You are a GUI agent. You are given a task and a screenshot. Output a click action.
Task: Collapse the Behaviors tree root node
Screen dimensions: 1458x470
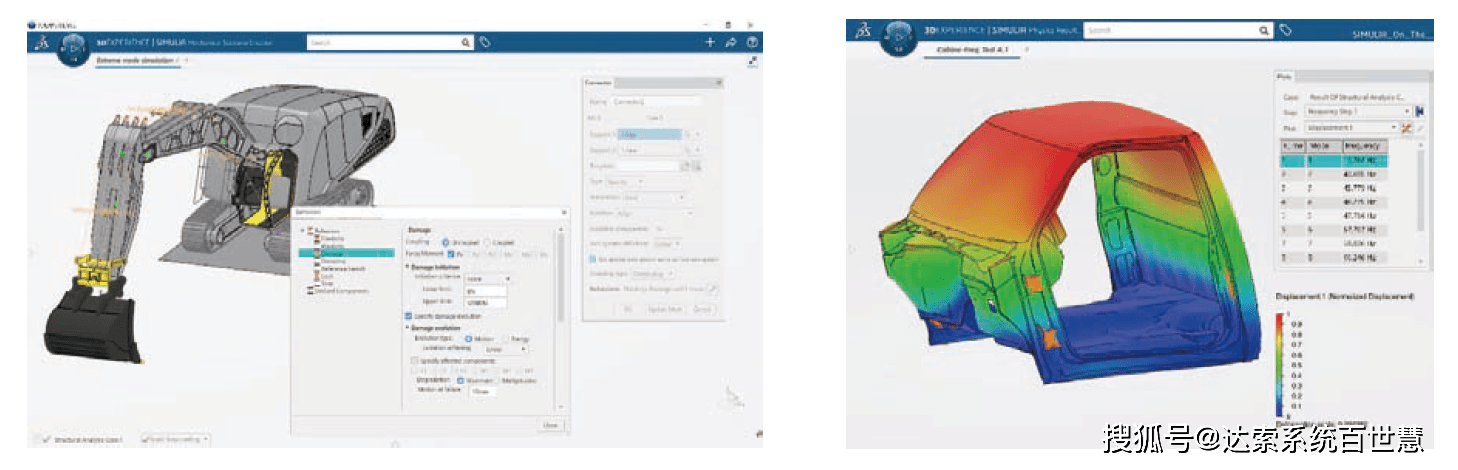click(303, 231)
